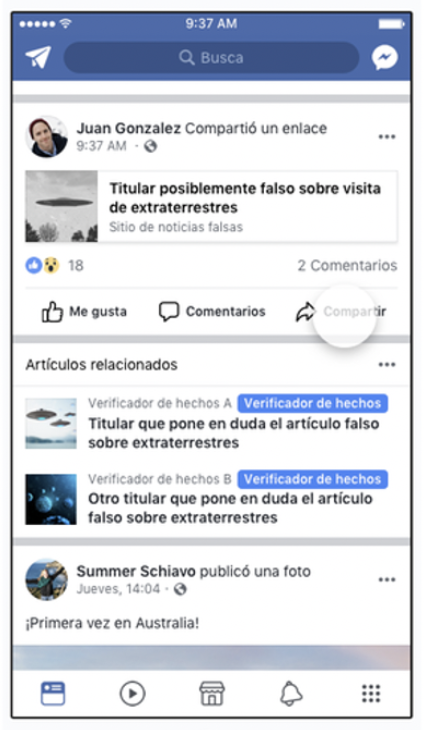The image size is (424, 730).
Task: Open Messenger from the top bar icon
Action: click(384, 58)
